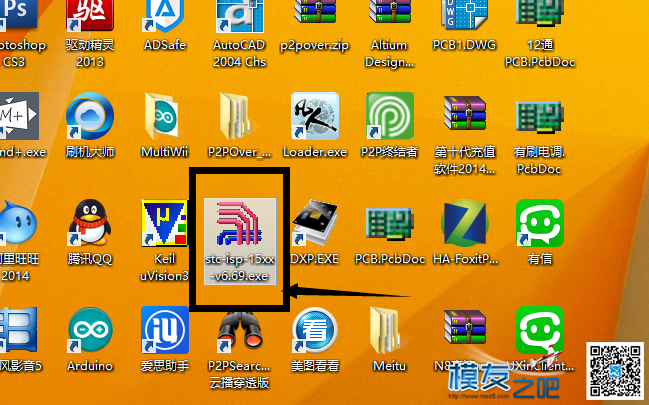Open the PCB1.DWG file
This screenshot has height=405, width=649.
464,14
